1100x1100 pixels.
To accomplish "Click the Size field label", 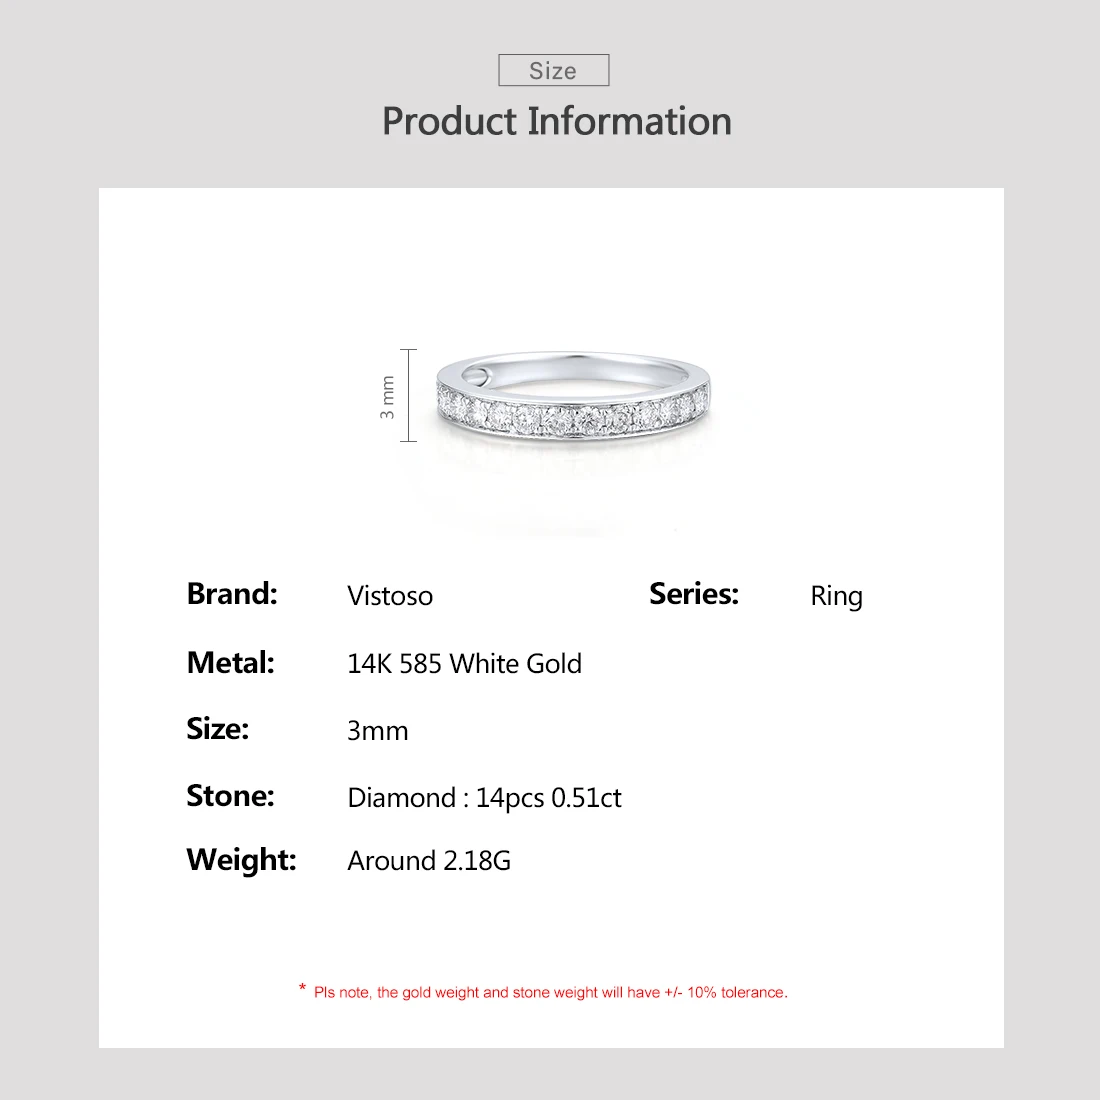I will click(217, 729).
